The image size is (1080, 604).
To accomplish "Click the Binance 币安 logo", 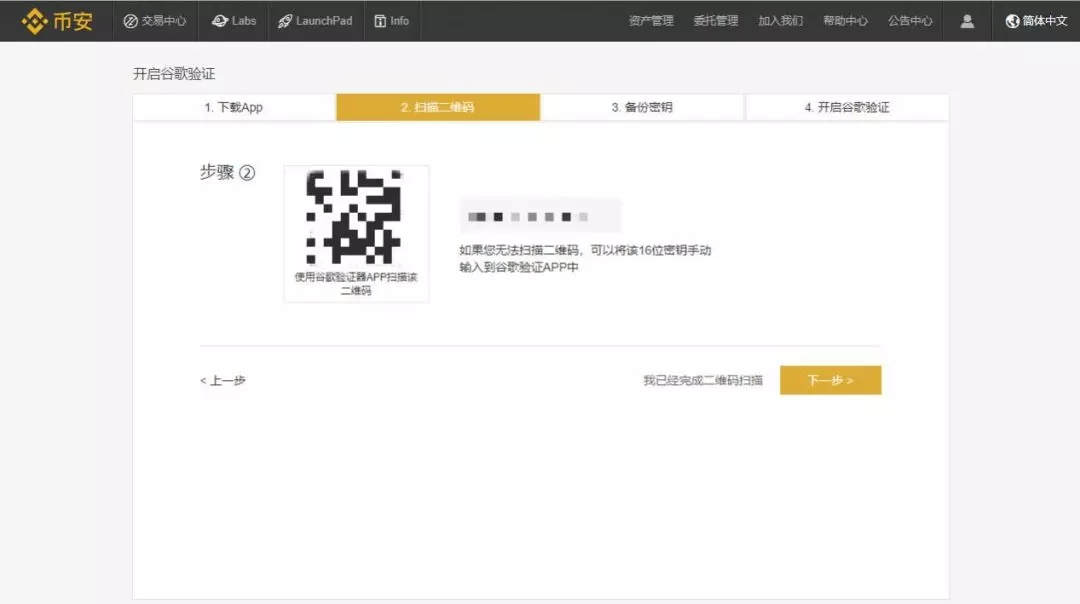I will point(56,21).
